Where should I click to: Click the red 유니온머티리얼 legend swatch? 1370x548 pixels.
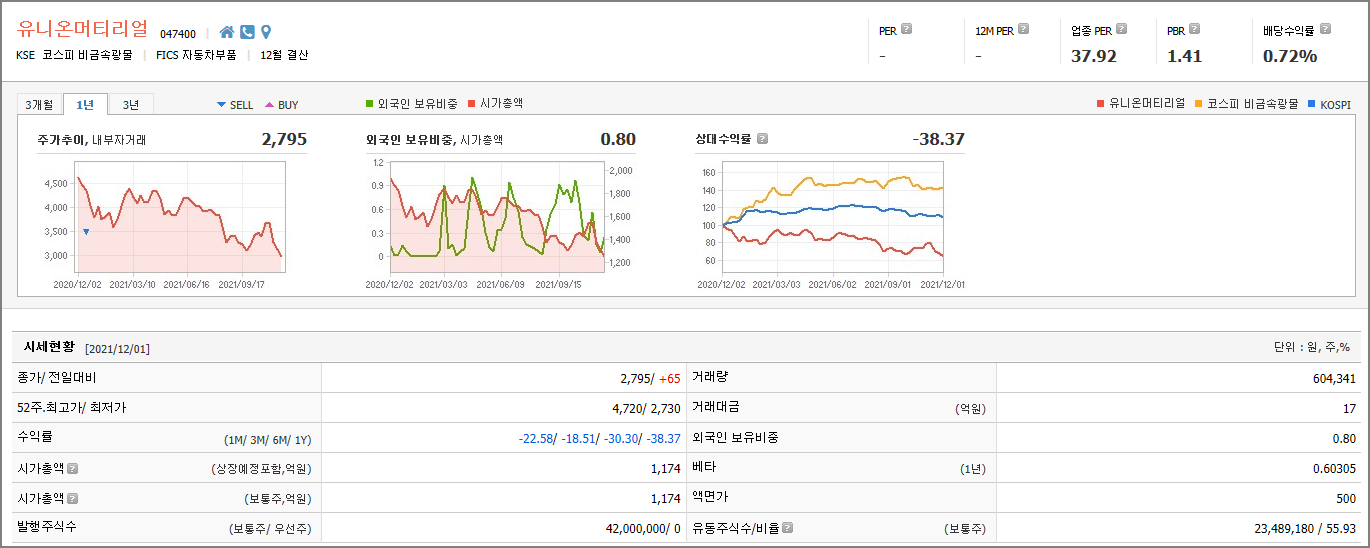[1101, 103]
